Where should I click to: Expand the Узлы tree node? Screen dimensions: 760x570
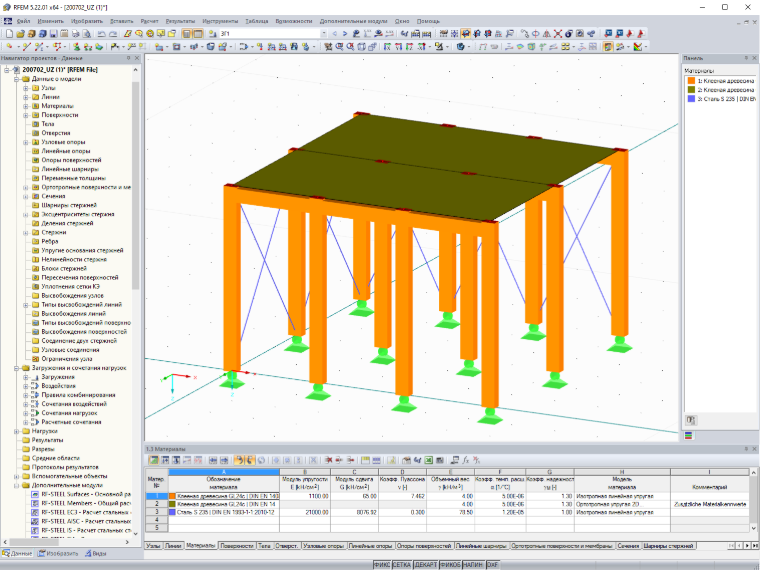[26, 88]
